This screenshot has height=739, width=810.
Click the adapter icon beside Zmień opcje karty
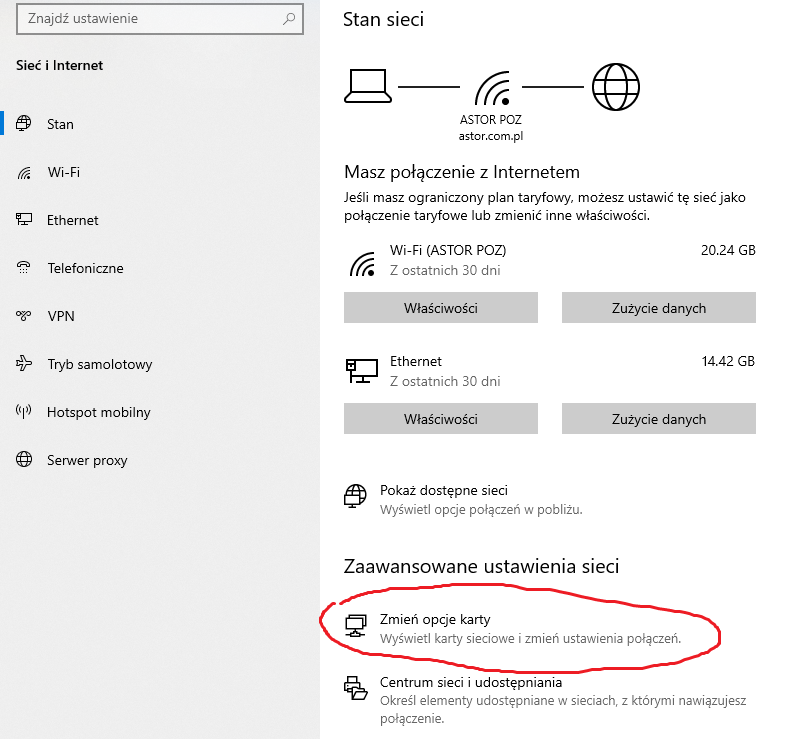click(356, 625)
